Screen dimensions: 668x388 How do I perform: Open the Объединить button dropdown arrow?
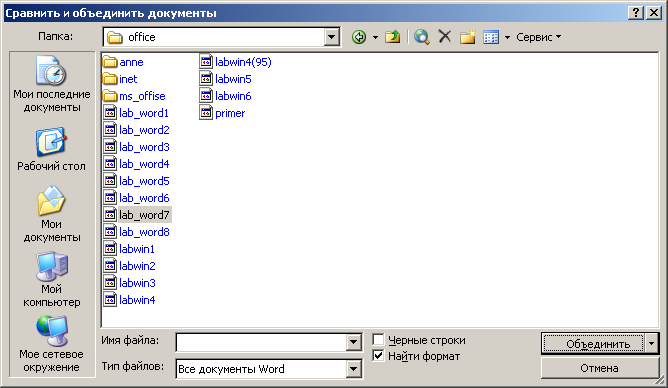tap(652, 343)
